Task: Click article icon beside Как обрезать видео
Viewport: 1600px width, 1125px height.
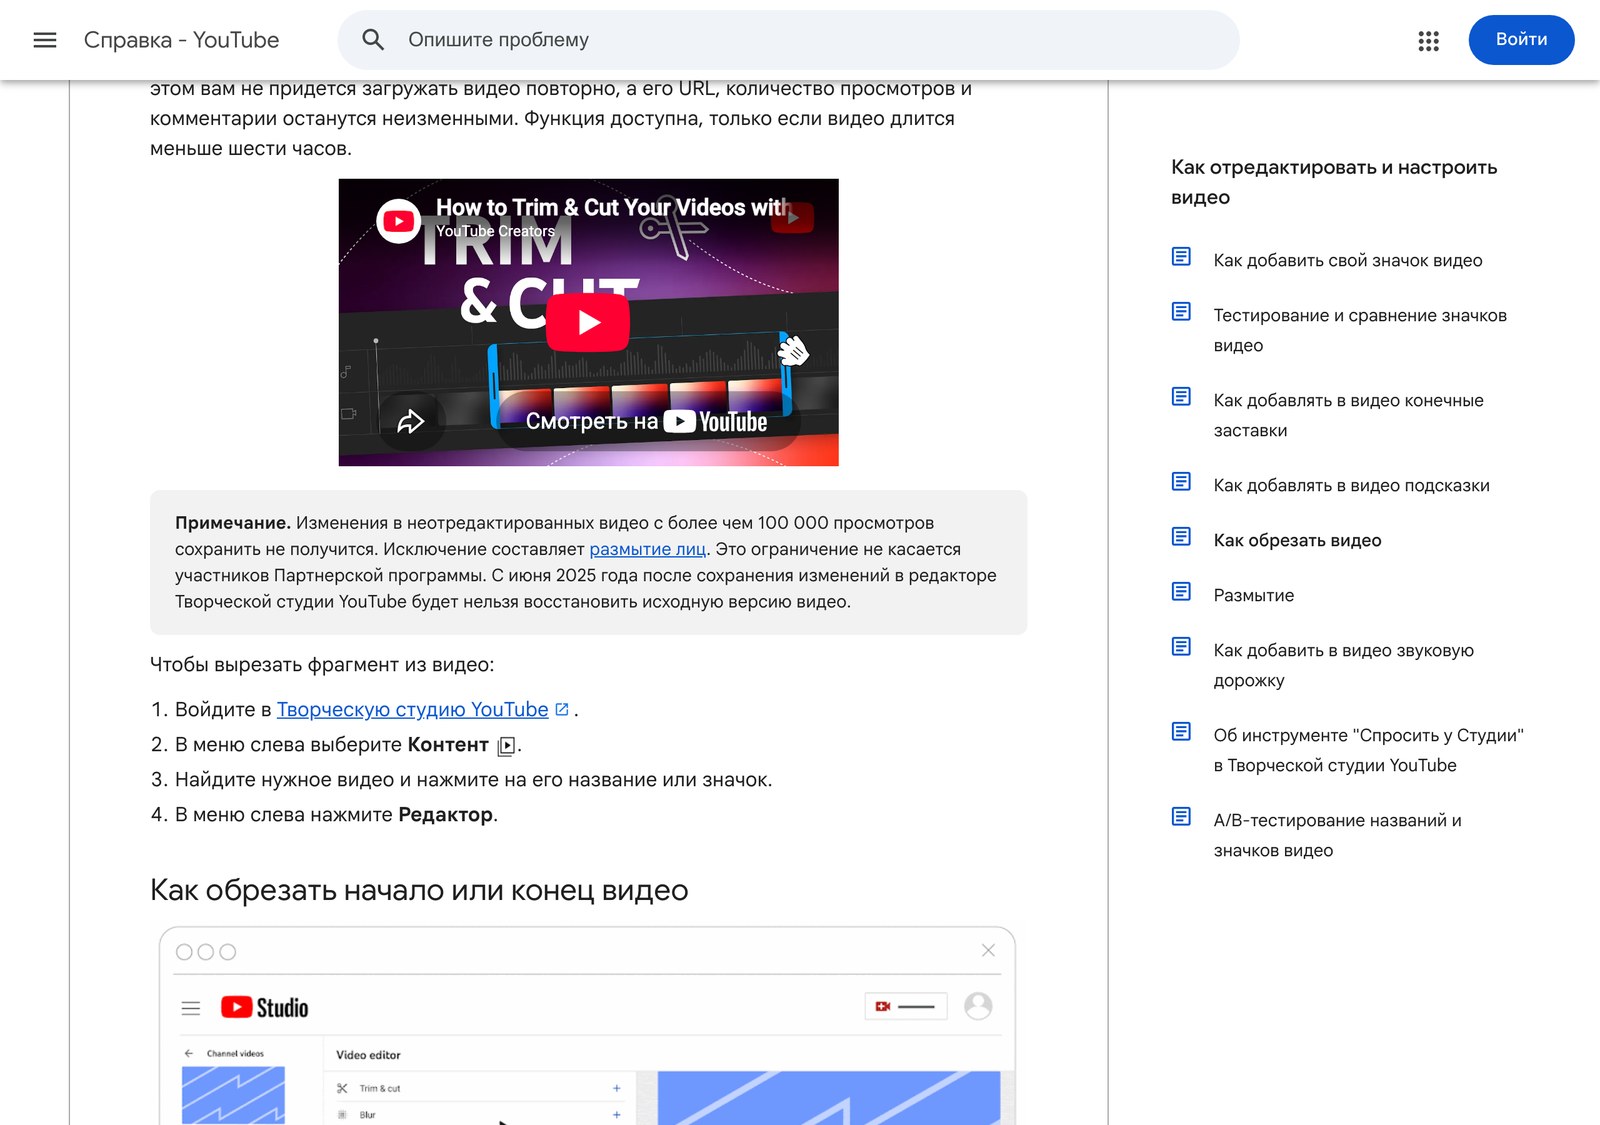Action: click(x=1181, y=537)
